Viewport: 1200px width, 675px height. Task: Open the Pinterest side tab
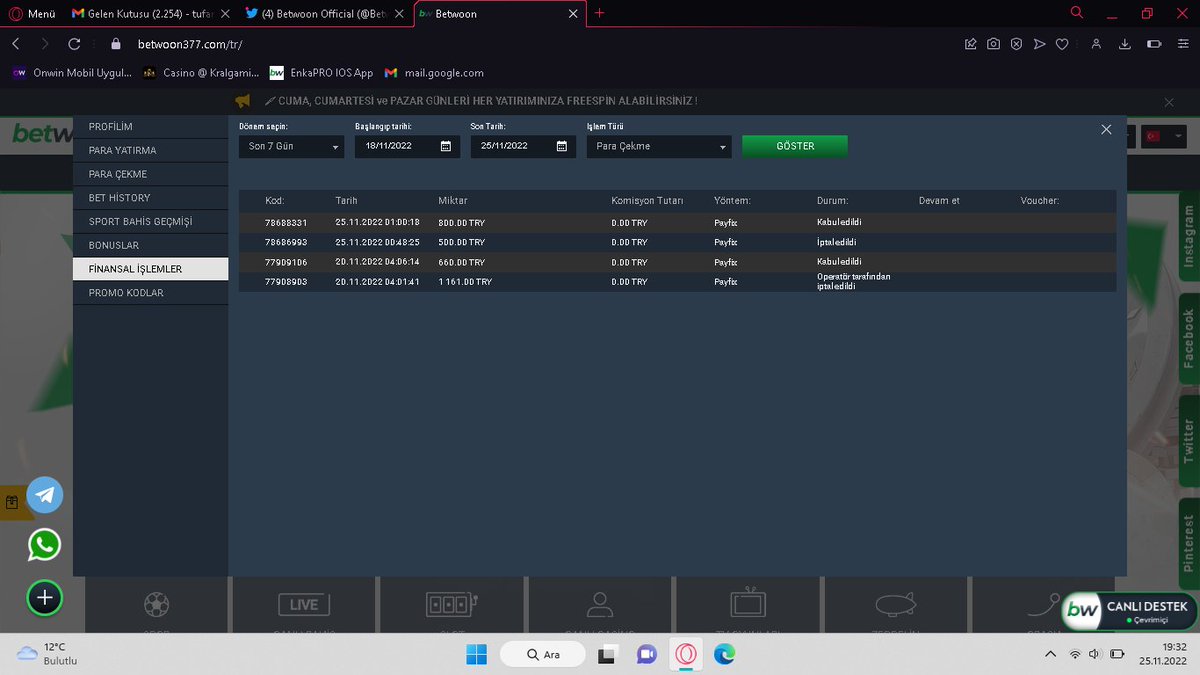[1189, 543]
